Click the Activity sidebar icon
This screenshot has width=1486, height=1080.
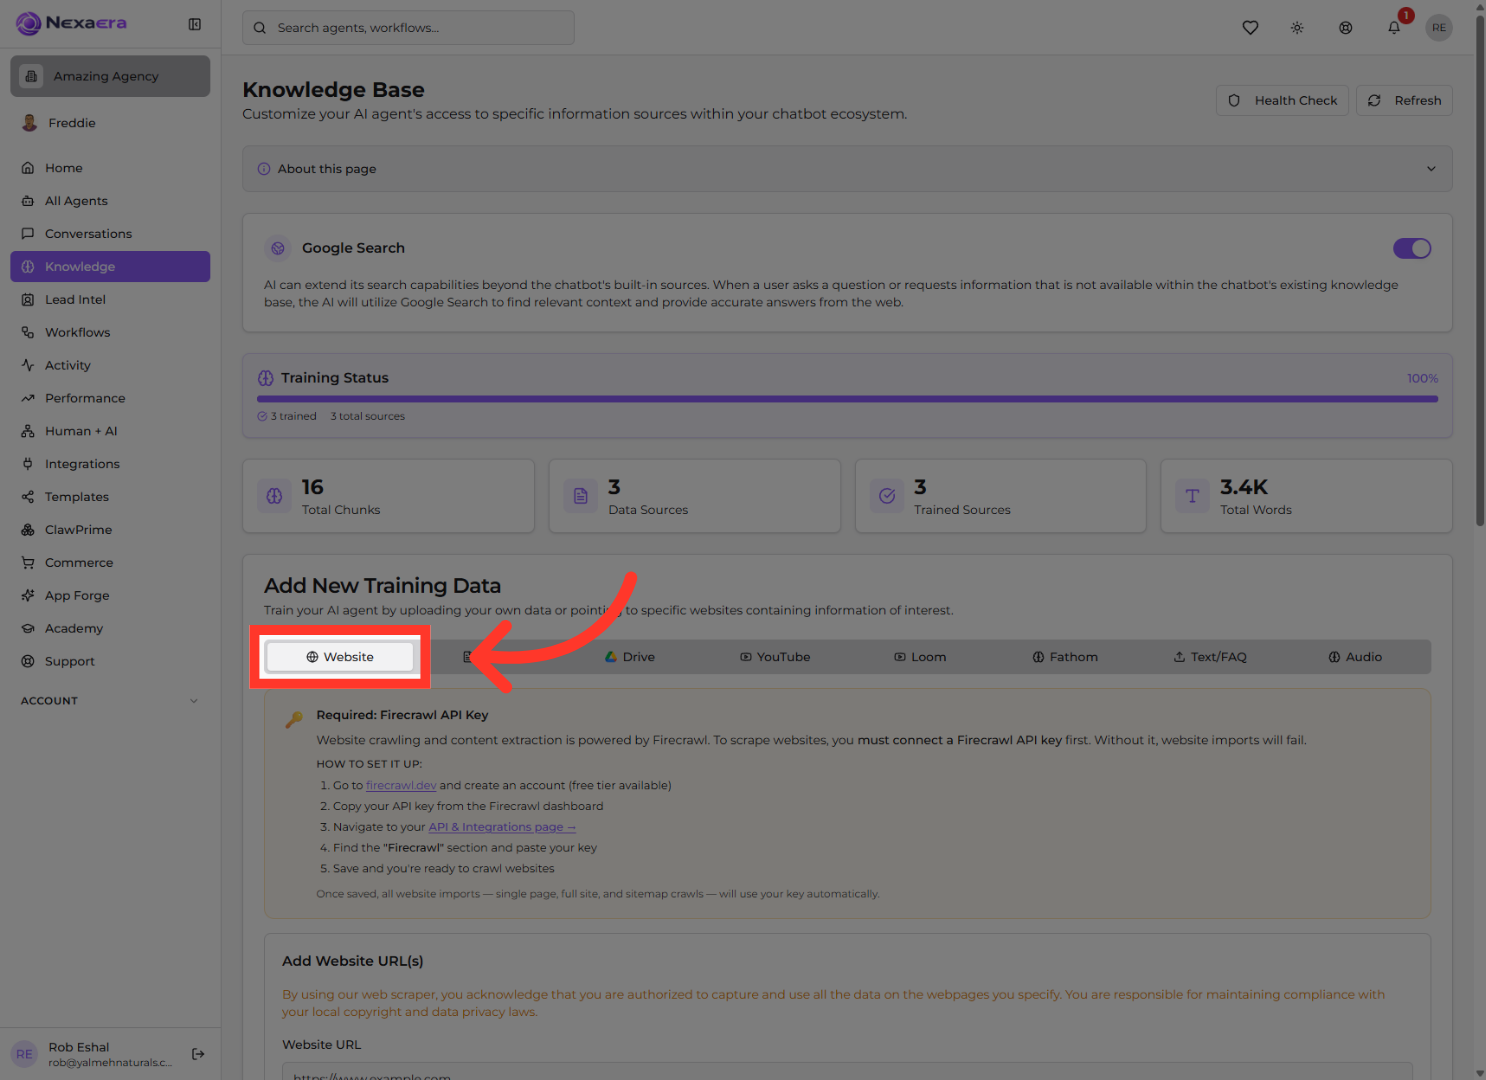coord(28,366)
